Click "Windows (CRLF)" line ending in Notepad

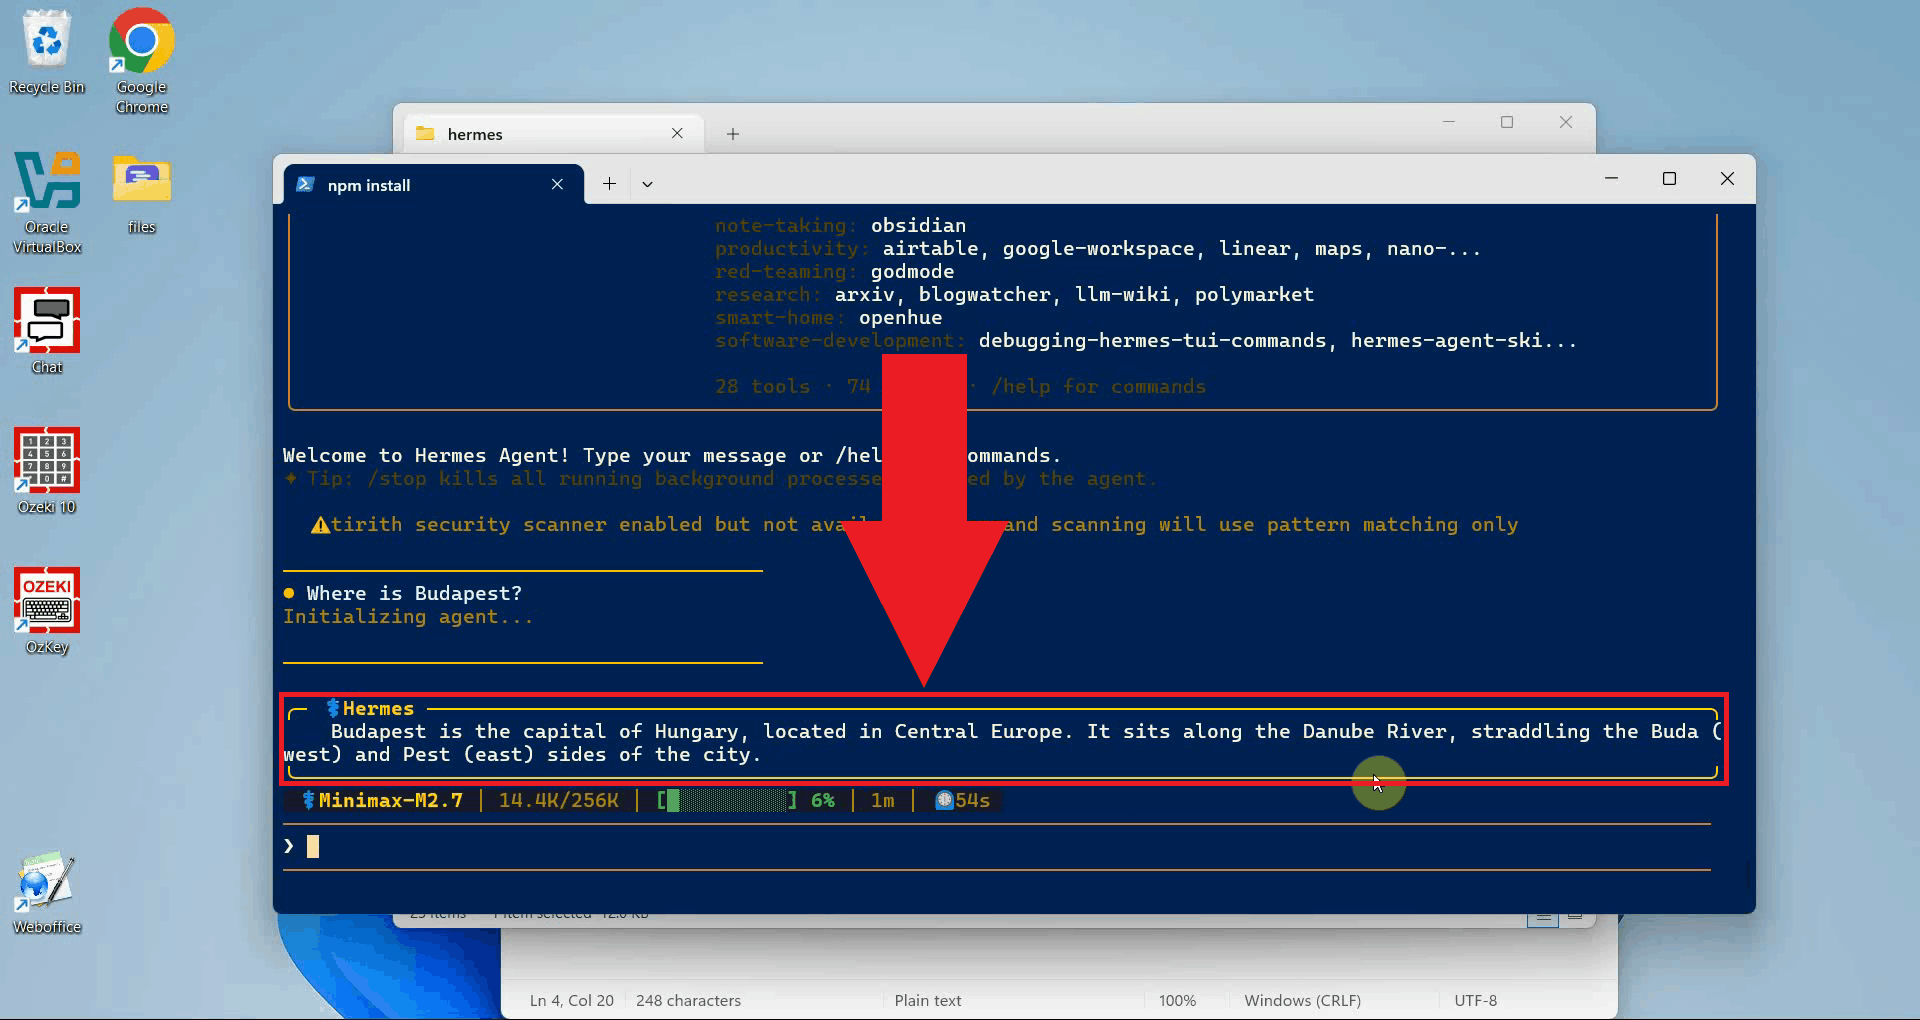pos(1303,1000)
